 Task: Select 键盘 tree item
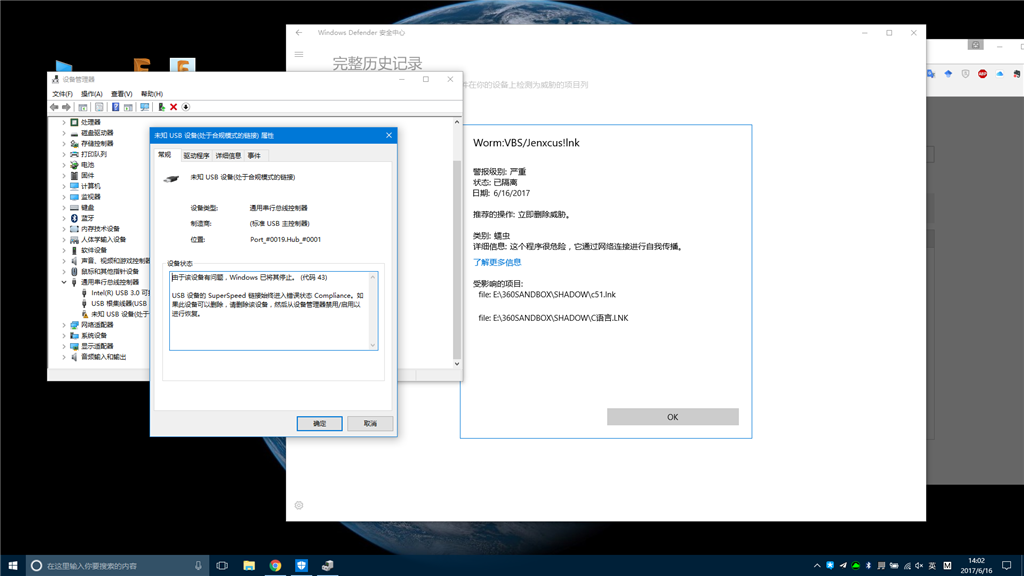[82, 208]
